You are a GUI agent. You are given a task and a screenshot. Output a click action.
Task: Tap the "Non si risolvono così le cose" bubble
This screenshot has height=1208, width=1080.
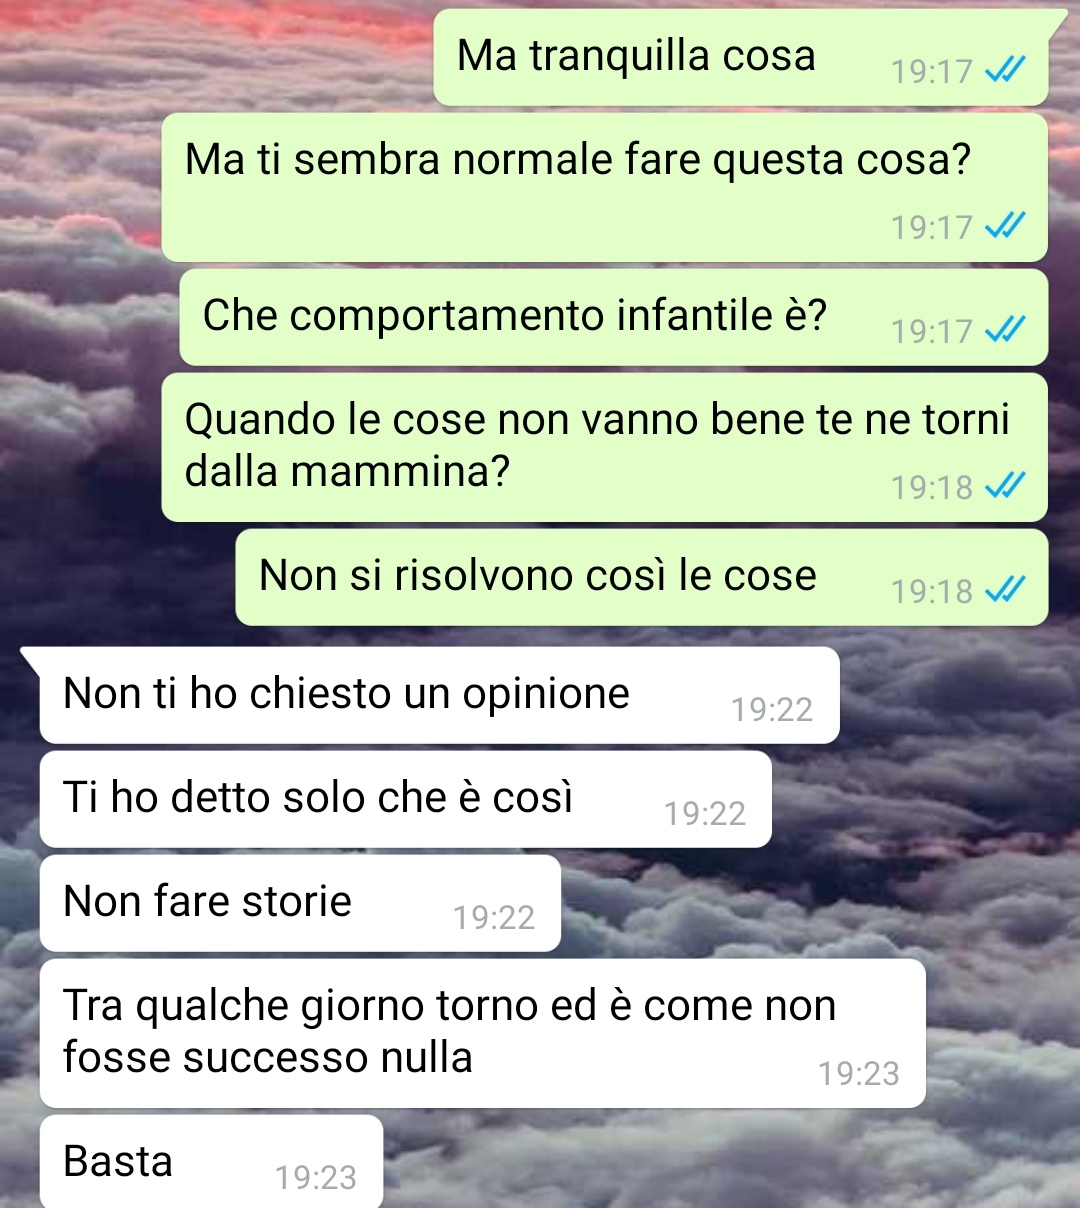tap(642, 577)
